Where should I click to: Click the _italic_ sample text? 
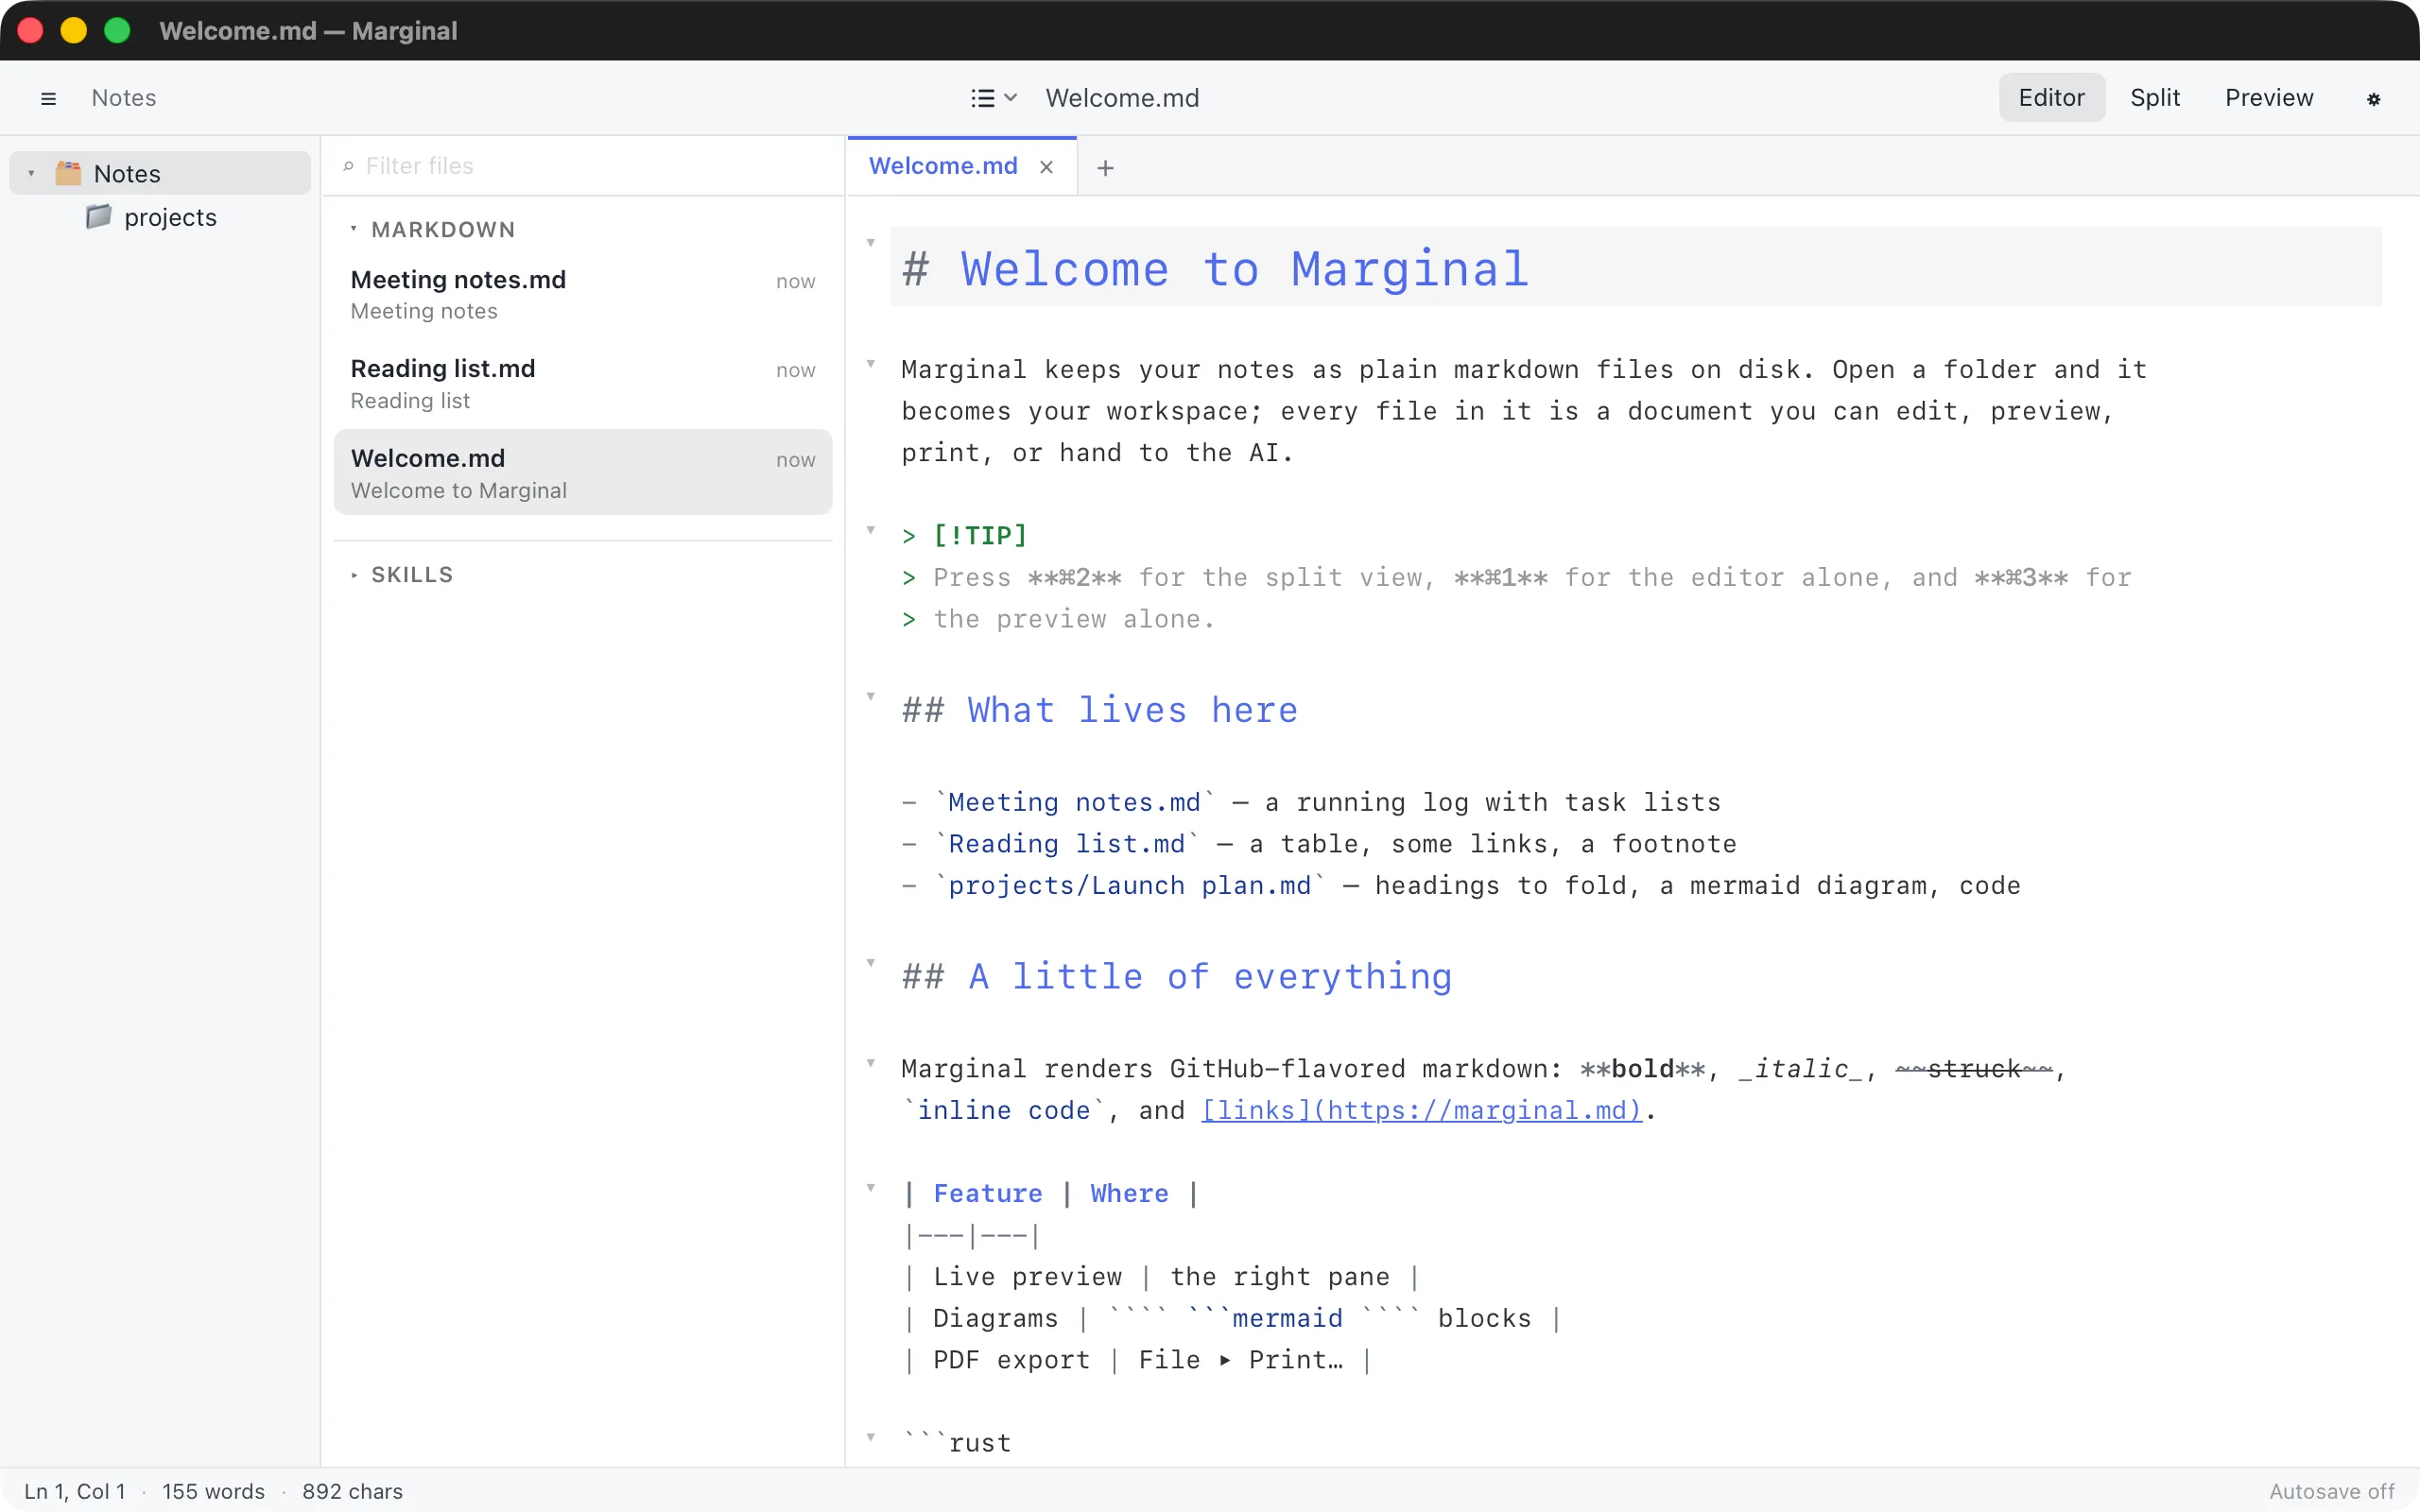[1801, 1069]
